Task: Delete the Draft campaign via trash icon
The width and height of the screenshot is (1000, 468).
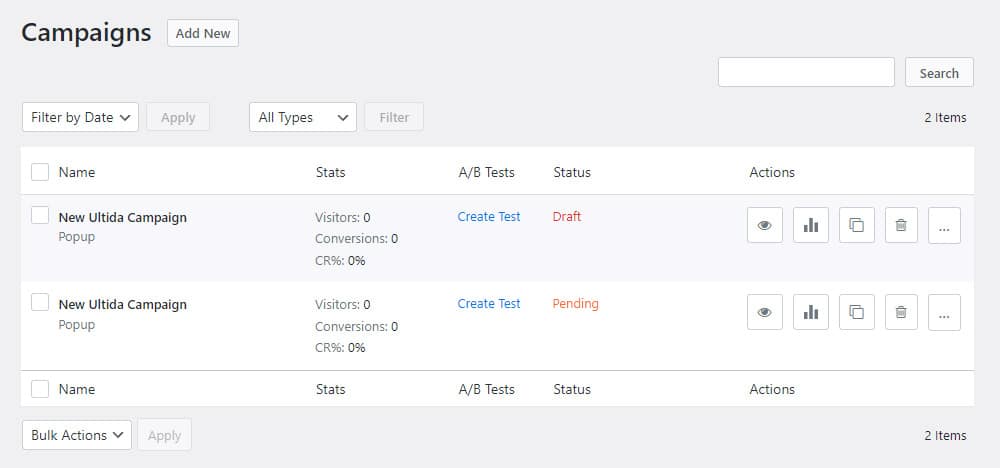Action: coord(901,225)
